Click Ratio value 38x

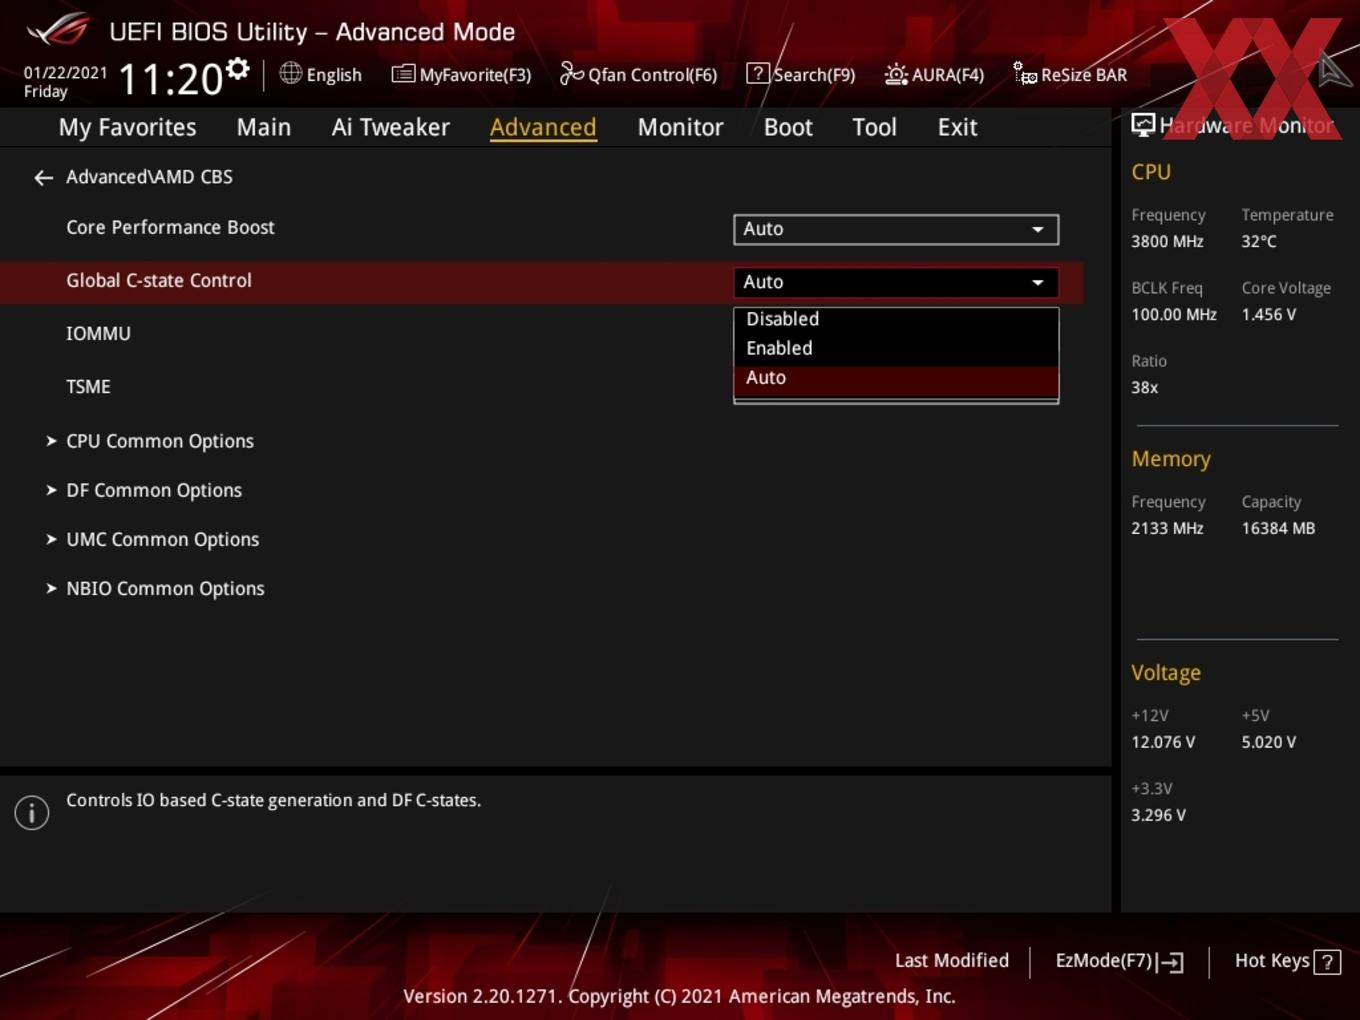tap(1144, 387)
